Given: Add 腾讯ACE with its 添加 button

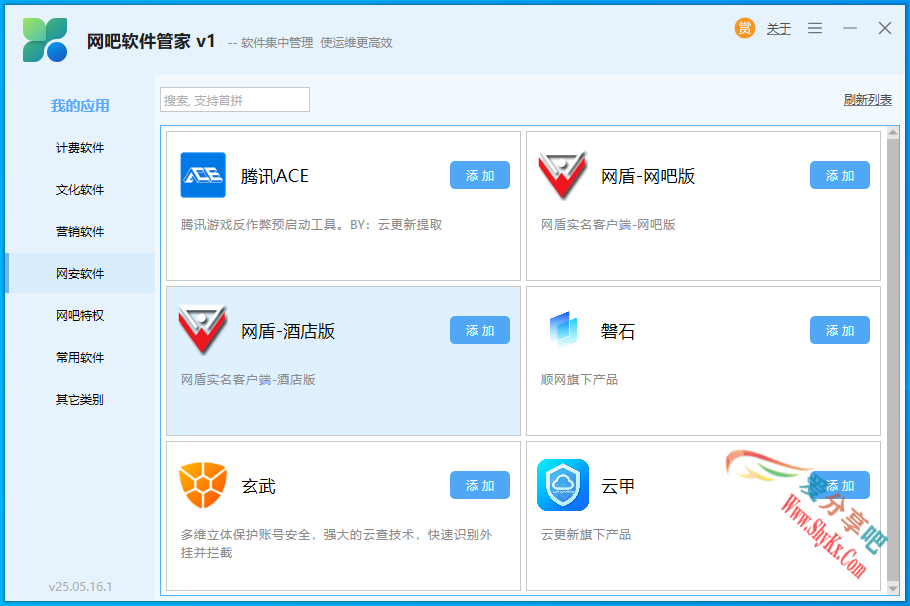Looking at the screenshot, I should point(480,175).
